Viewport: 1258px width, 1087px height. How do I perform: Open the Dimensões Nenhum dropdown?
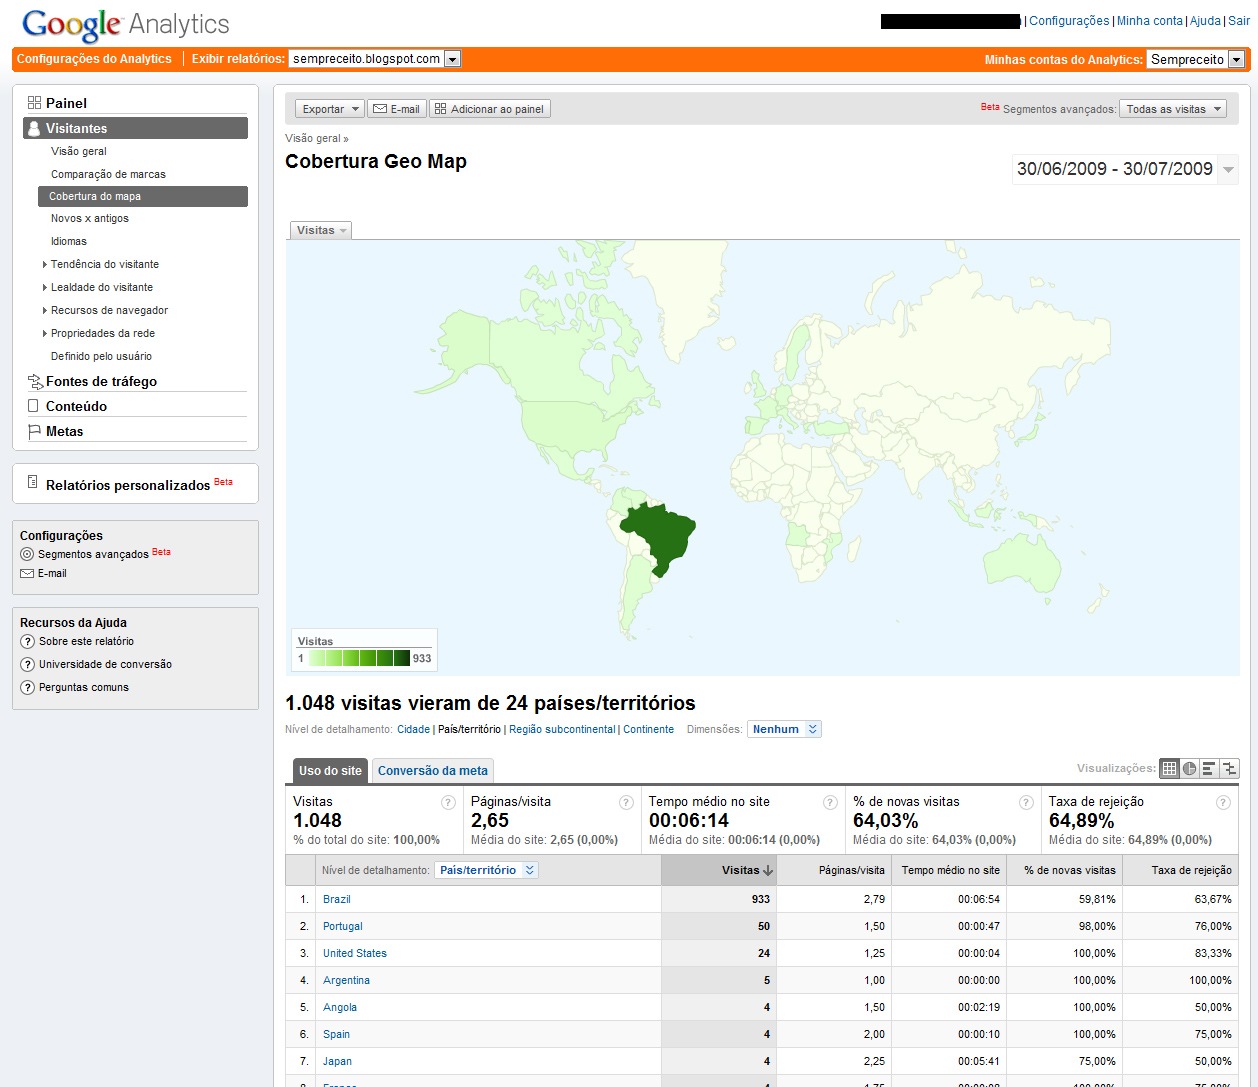click(x=784, y=729)
